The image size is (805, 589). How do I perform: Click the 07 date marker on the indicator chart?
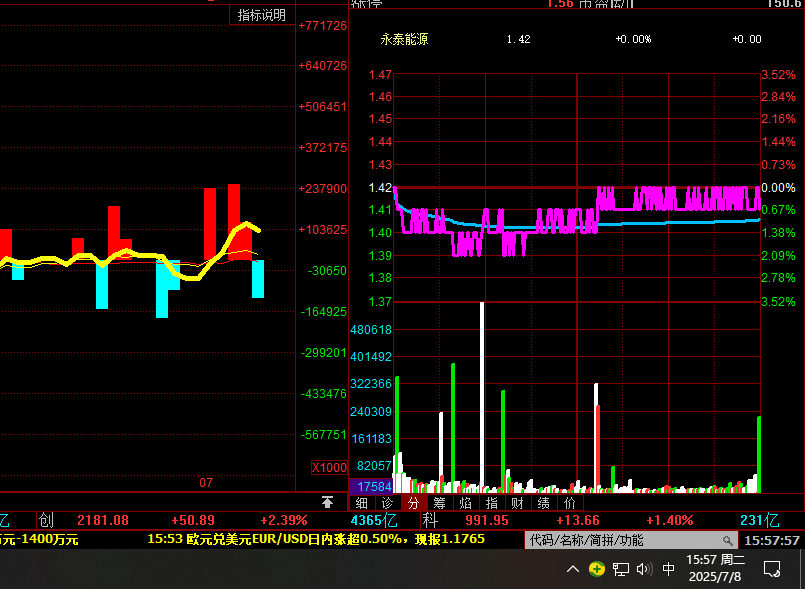pyautogui.click(x=206, y=483)
